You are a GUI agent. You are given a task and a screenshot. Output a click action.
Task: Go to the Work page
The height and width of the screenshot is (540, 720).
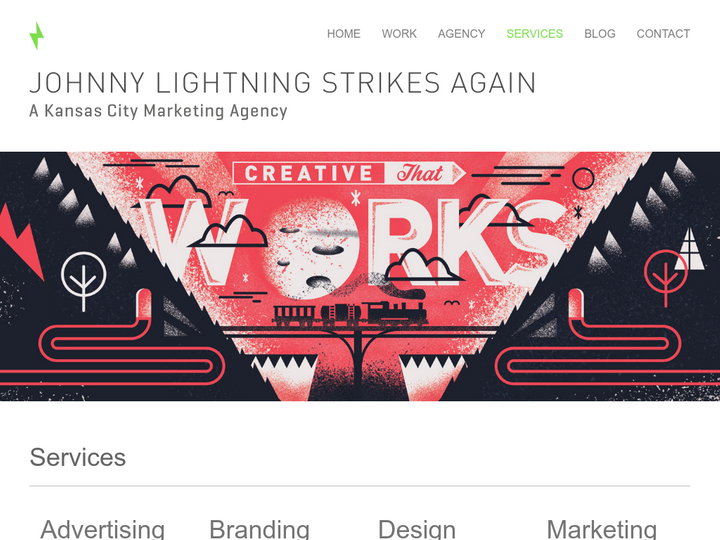[x=399, y=34]
